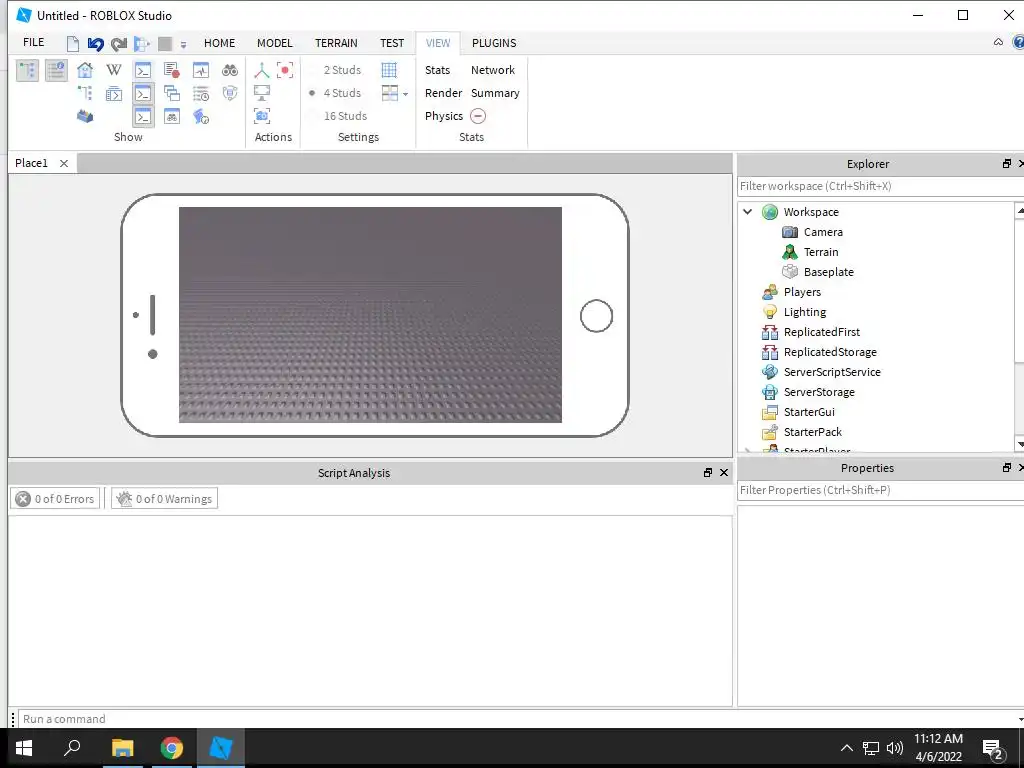1024x768 pixels.
Task: Toggle Physics stats display
Action: [444, 116]
